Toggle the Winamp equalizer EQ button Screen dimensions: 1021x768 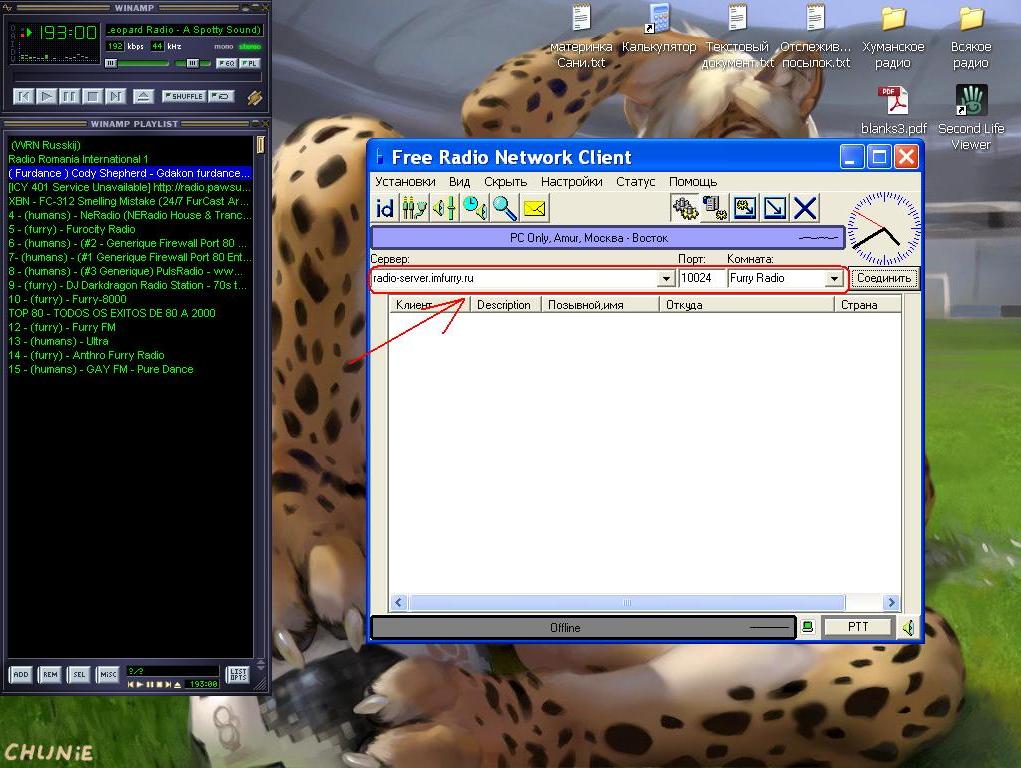point(225,63)
